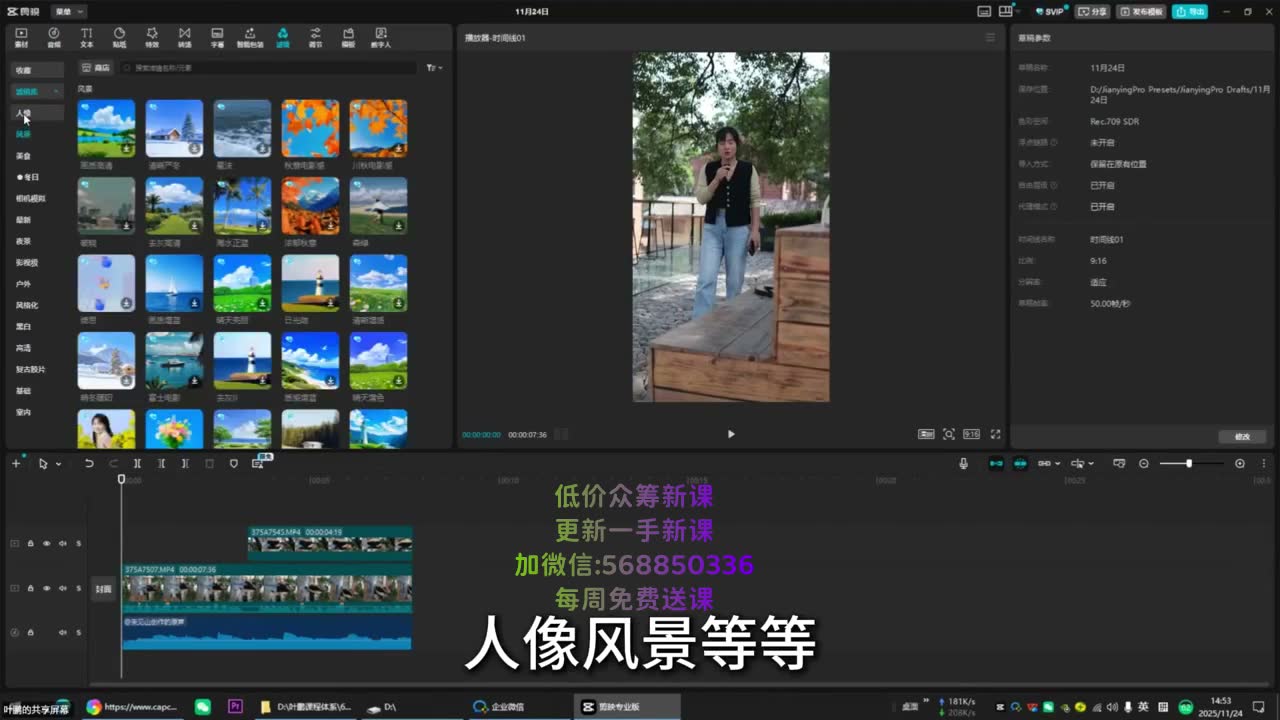
Task: Select the 滤镜 filters tab
Action: point(283,38)
